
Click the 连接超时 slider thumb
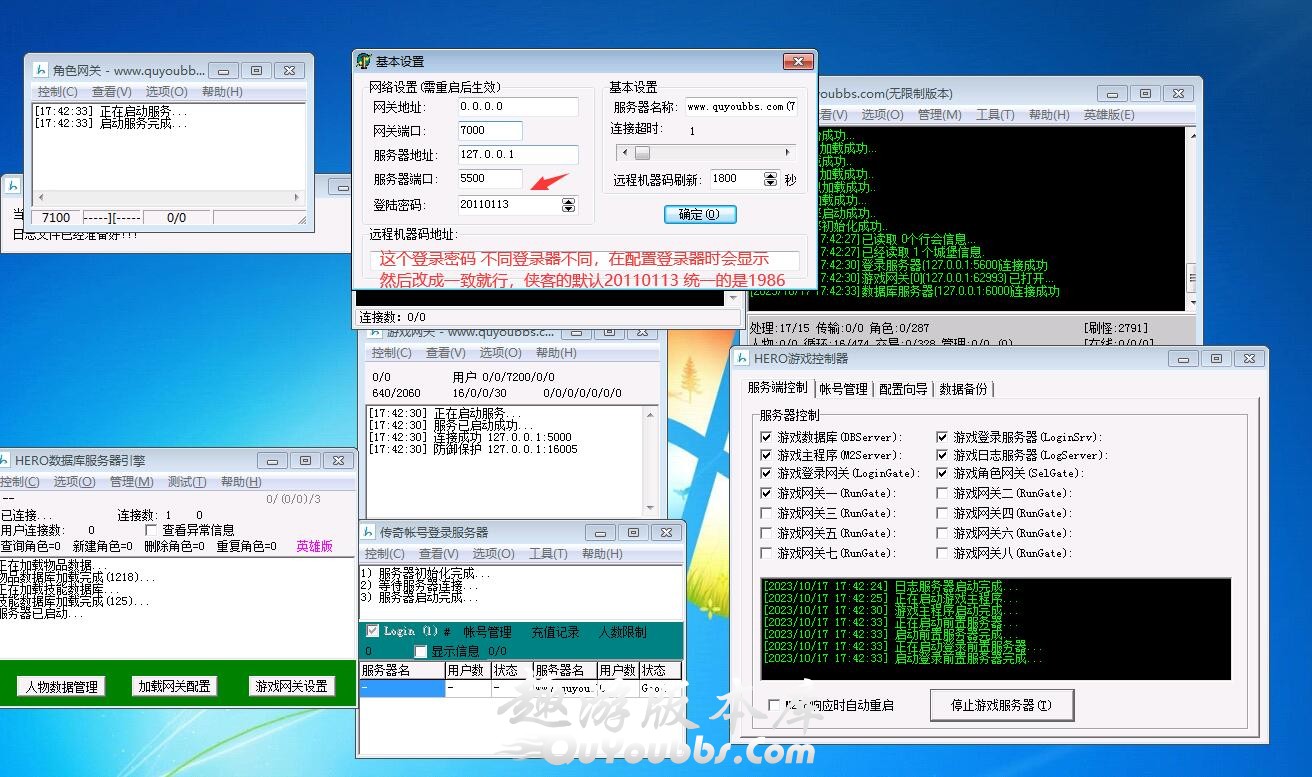(642, 153)
